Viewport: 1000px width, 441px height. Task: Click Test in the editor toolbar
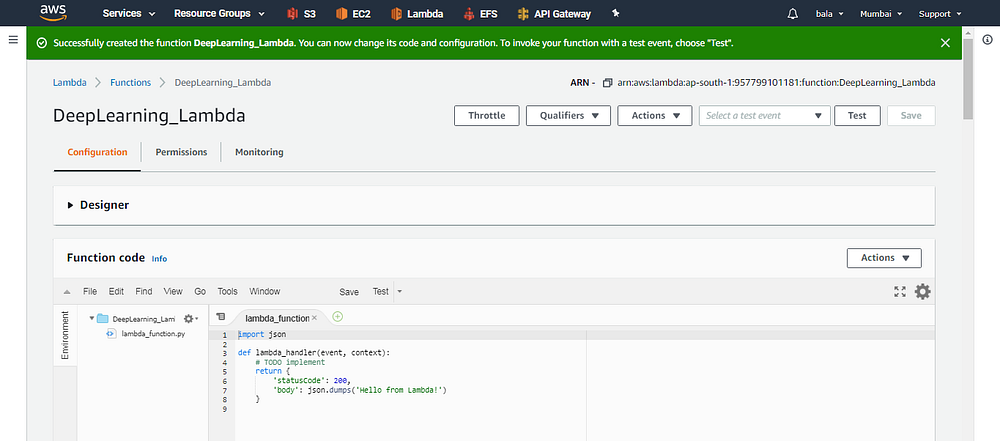381,292
